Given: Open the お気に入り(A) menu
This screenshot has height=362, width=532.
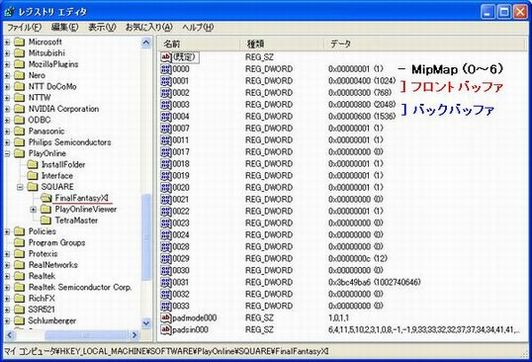Looking at the screenshot, I should click(x=149, y=27).
